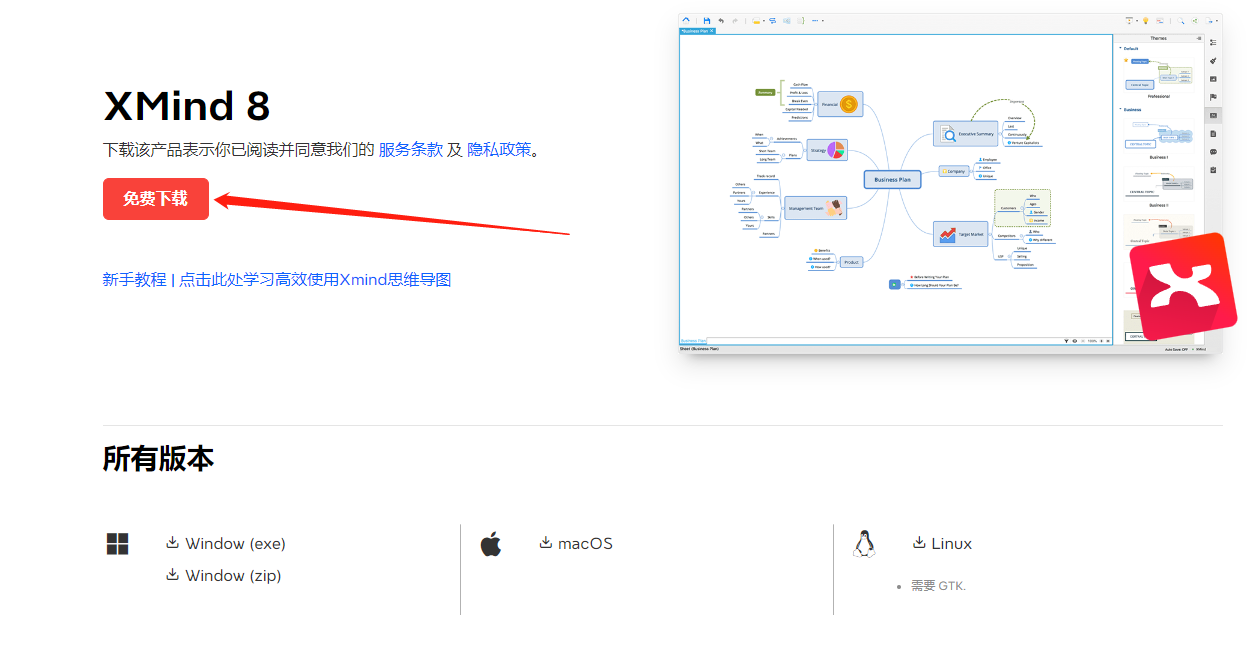The width and height of the screenshot is (1252, 672).
Task: Click the Linux penguin icon
Action: click(x=864, y=544)
